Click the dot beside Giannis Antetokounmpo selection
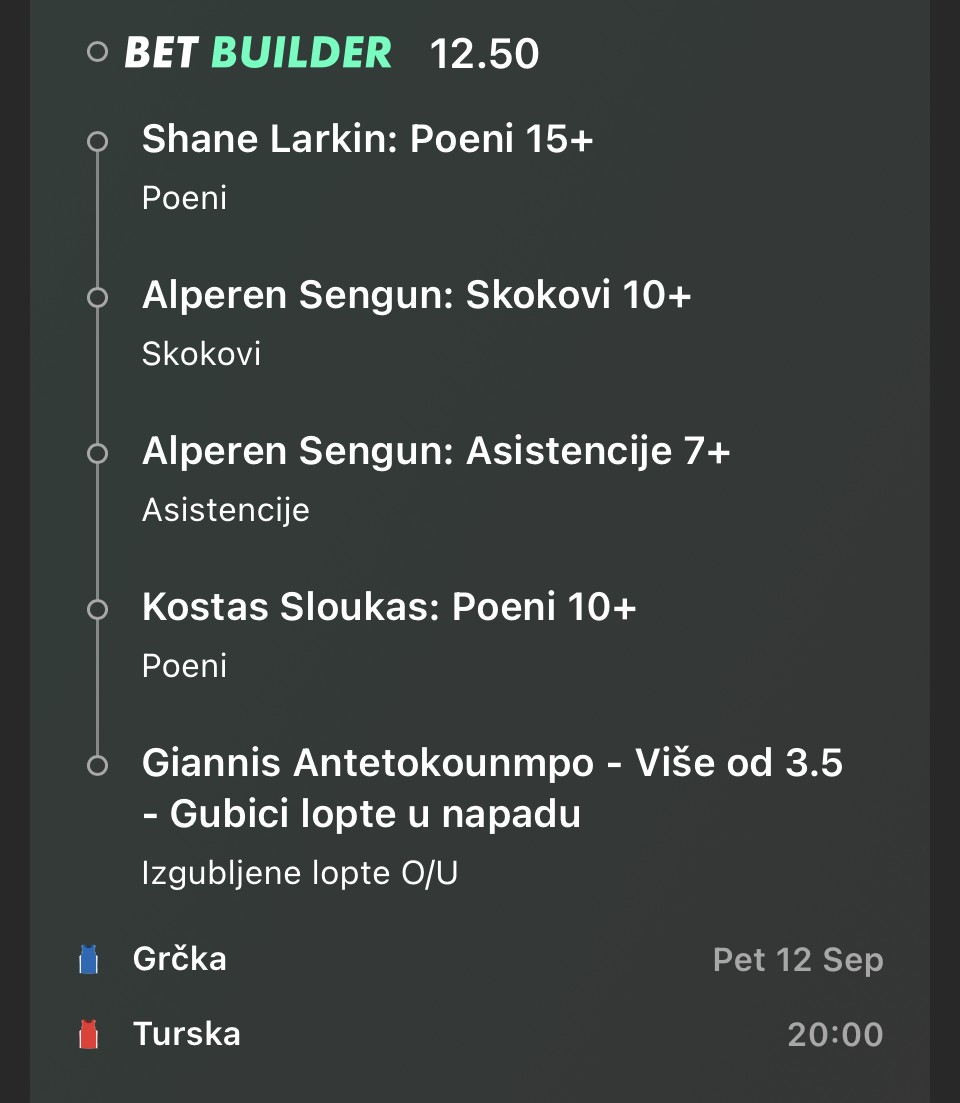960x1103 pixels. click(x=97, y=765)
